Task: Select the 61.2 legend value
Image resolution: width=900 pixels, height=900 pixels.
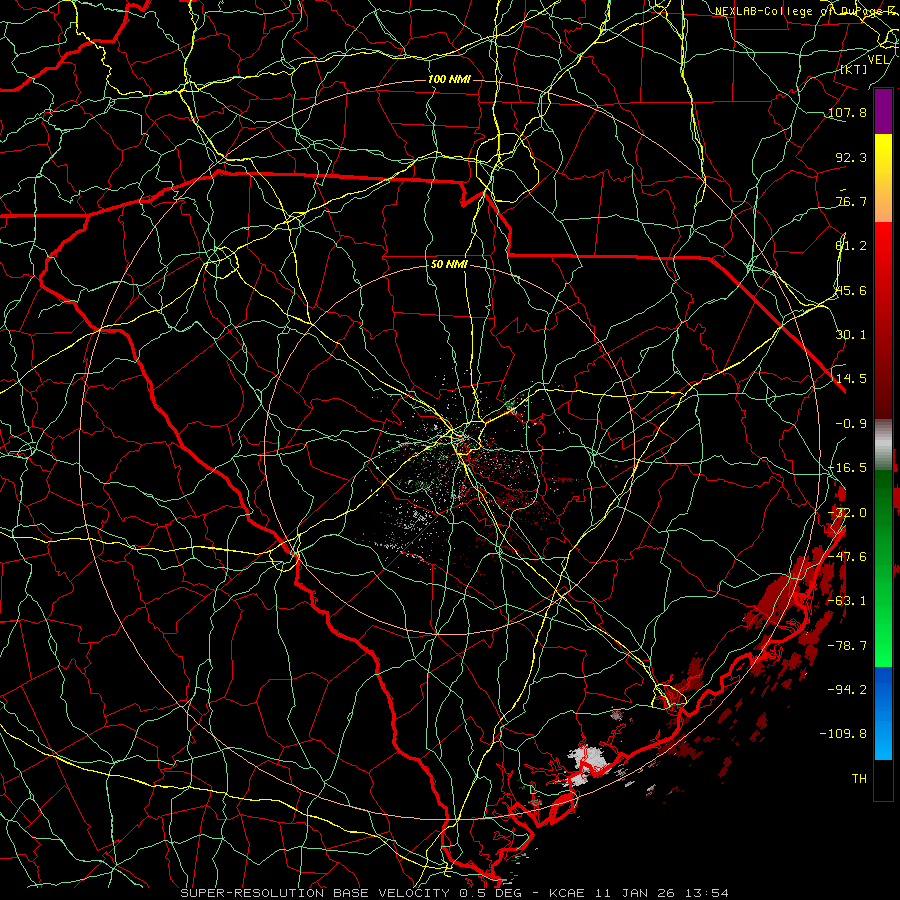Action: point(851,246)
